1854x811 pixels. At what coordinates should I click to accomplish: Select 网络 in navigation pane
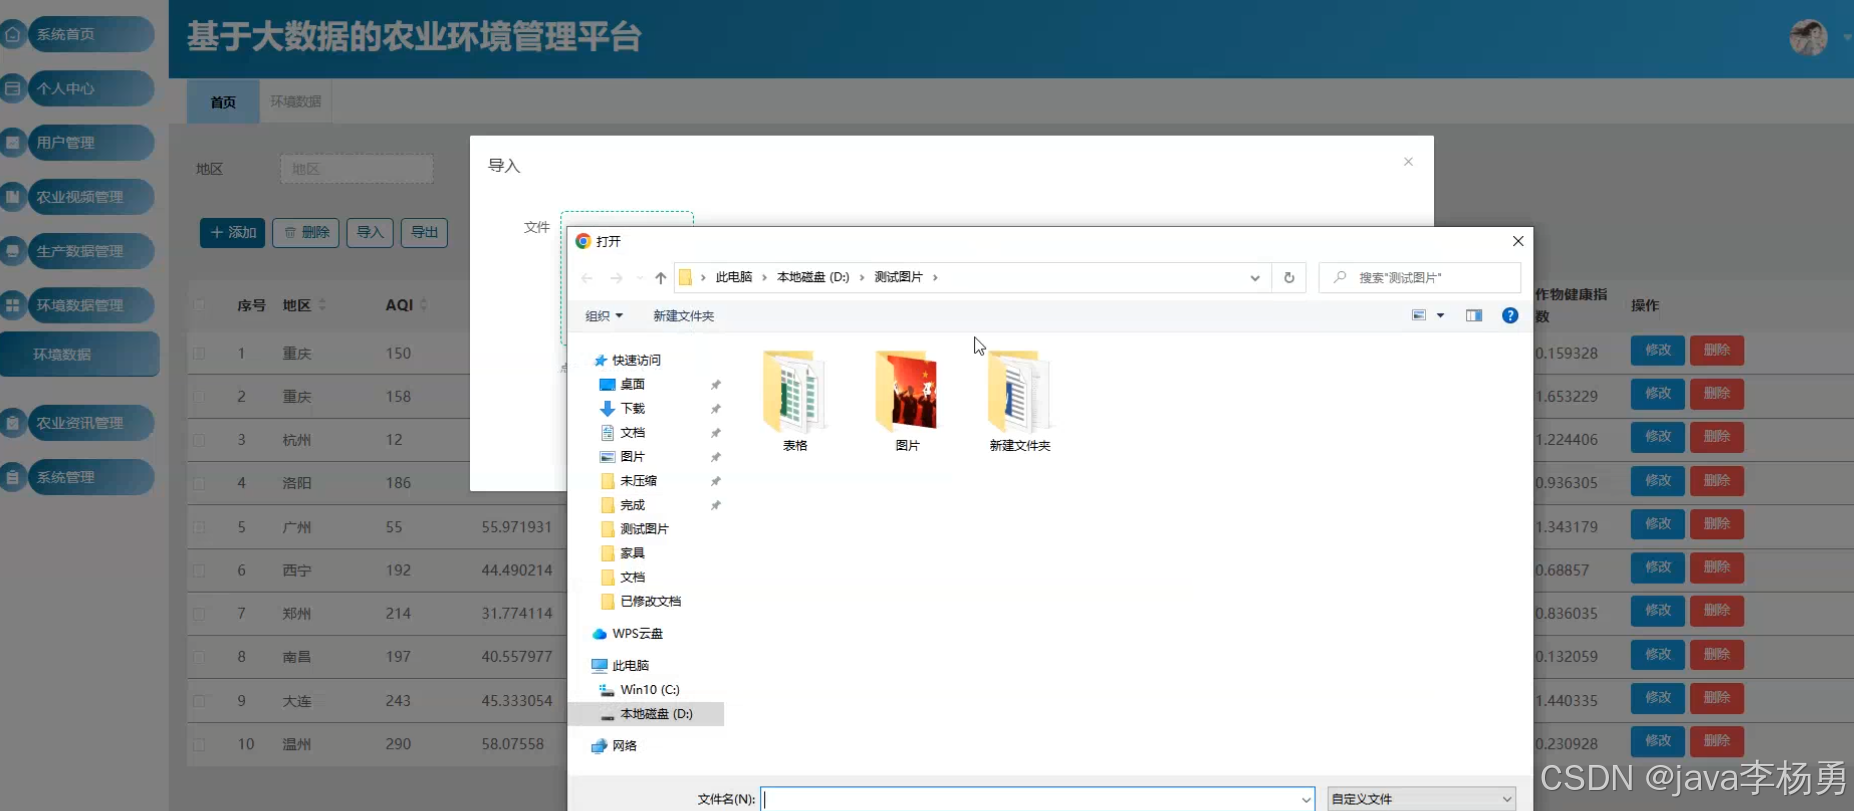coord(624,746)
